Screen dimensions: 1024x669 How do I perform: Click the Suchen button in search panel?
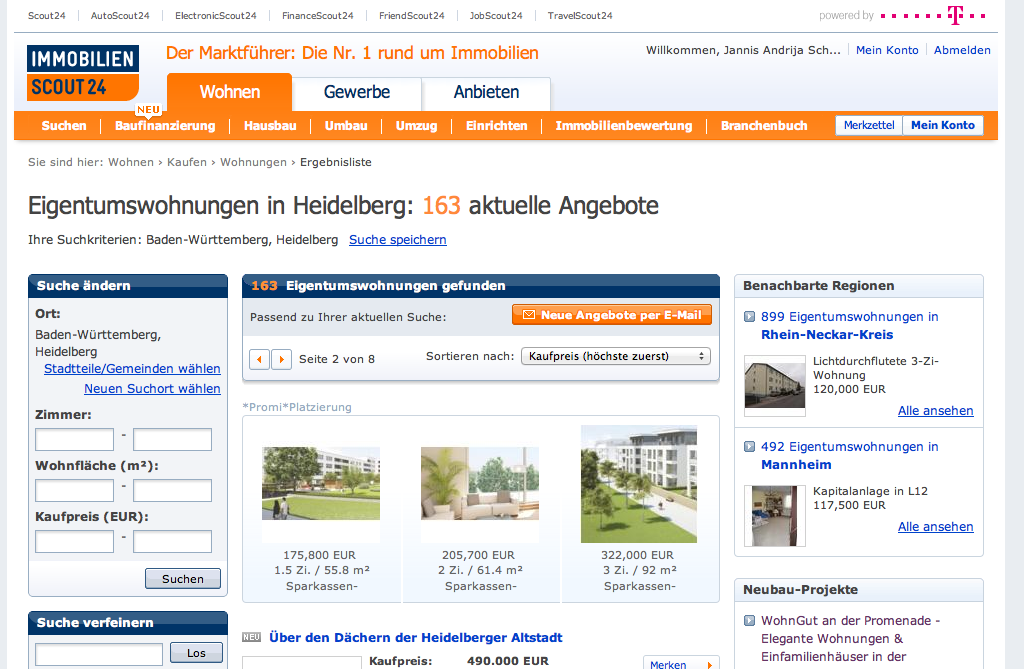183,579
